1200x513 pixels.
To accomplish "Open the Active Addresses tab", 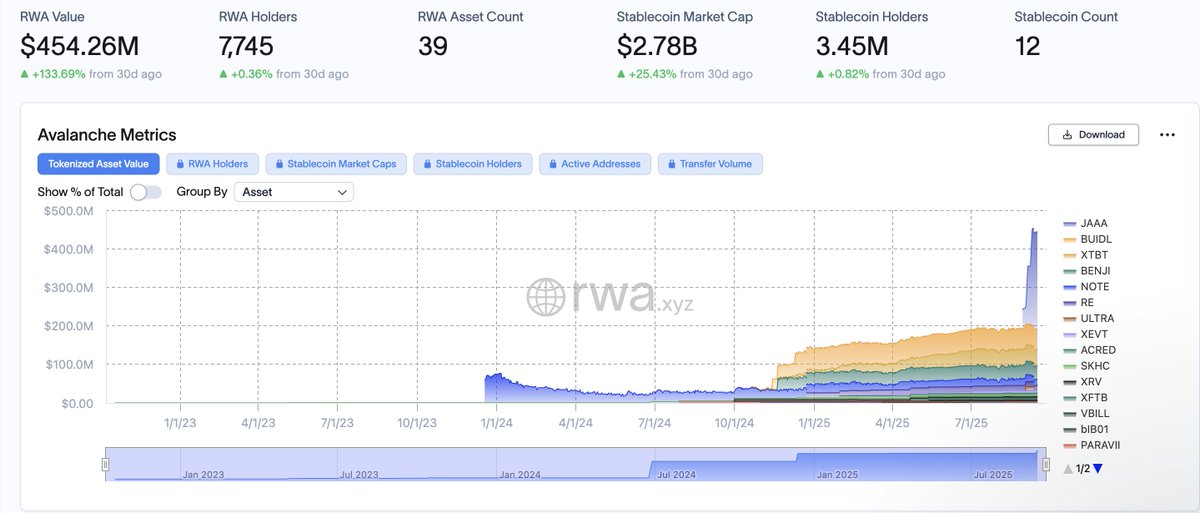I will tap(595, 164).
